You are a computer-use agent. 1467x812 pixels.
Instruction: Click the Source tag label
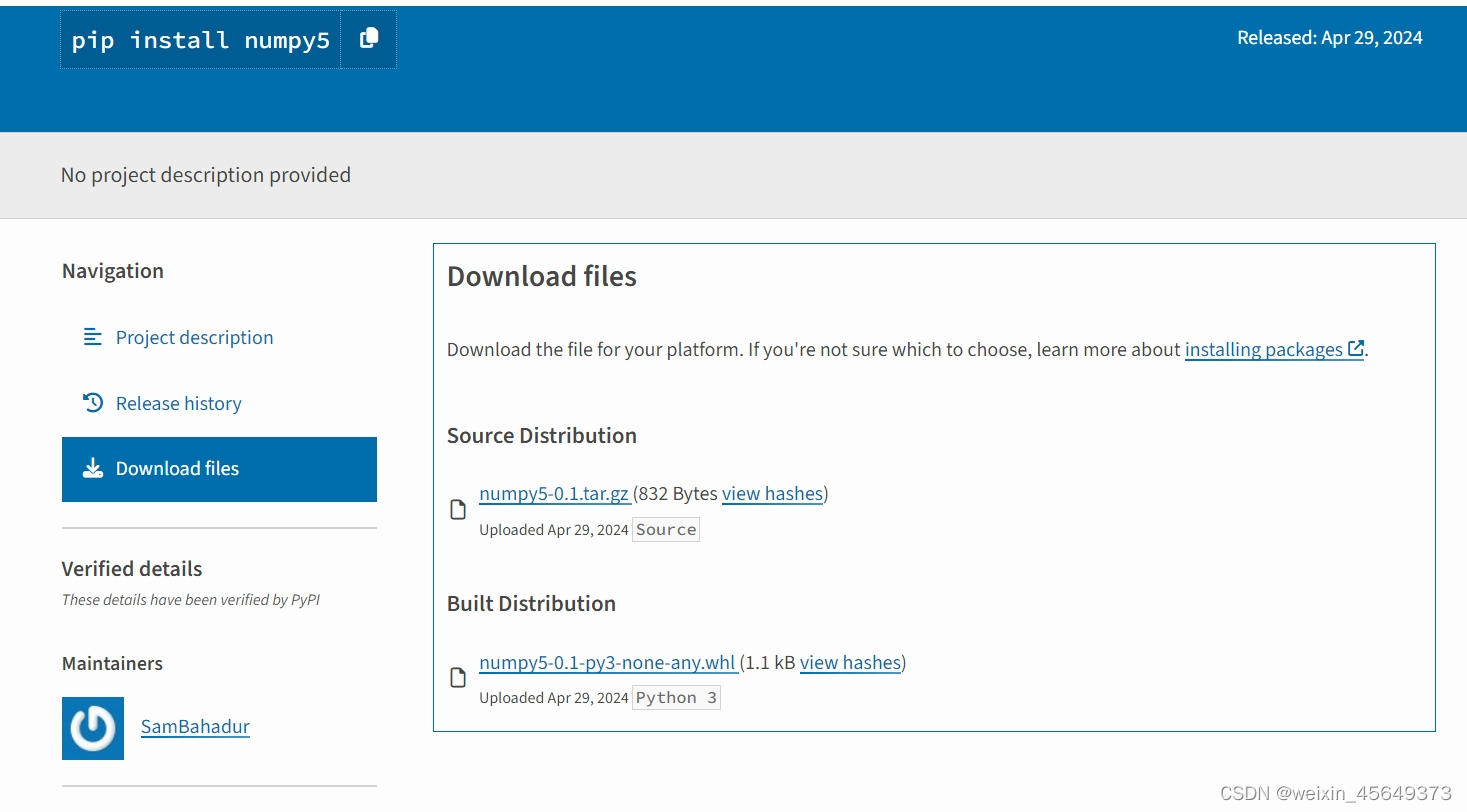(666, 530)
